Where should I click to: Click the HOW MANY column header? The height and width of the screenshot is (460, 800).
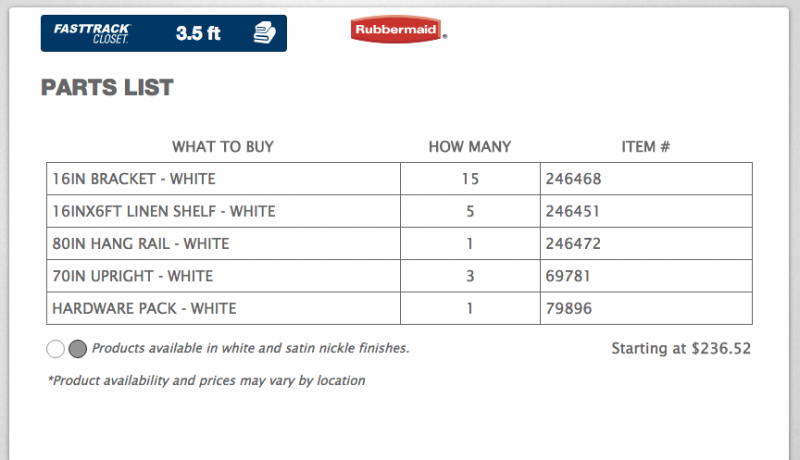(x=469, y=147)
